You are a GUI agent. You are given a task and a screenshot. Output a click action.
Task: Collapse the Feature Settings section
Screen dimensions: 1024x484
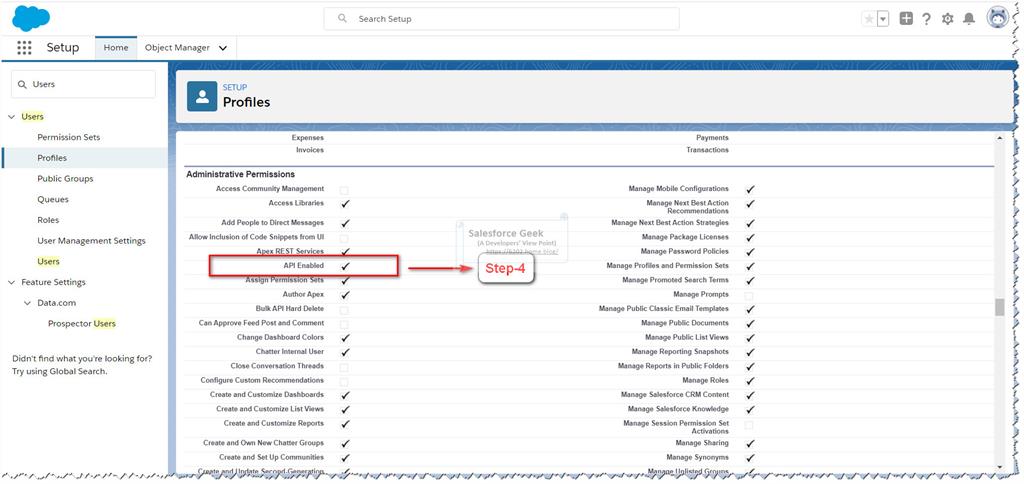(x=11, y=282)
